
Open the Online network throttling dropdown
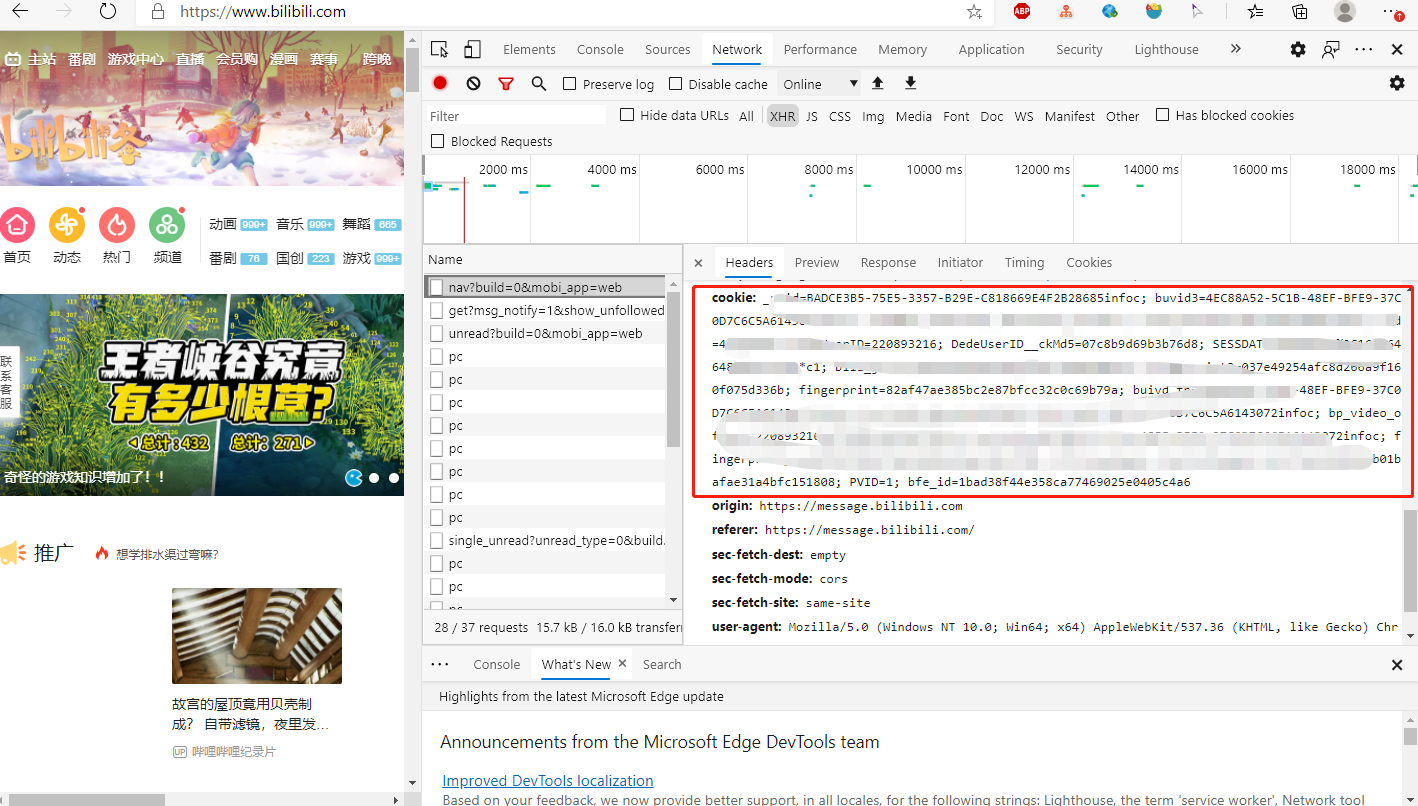pos(818,83)
